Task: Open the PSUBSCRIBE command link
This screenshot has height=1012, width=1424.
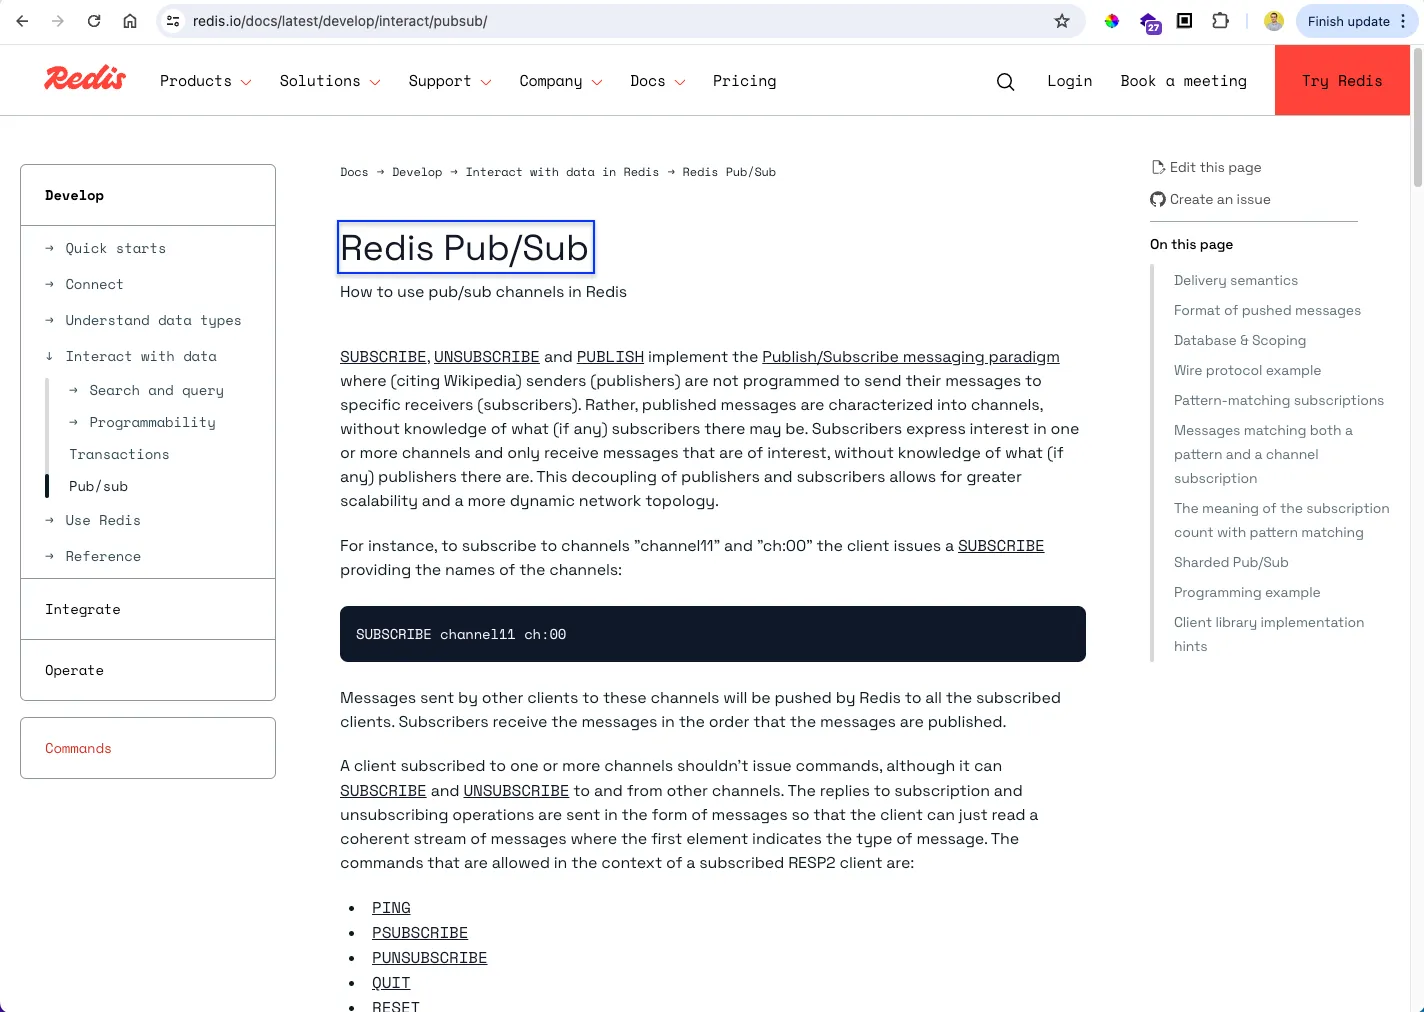Action: pyautogui.click(x=420, y=933)
